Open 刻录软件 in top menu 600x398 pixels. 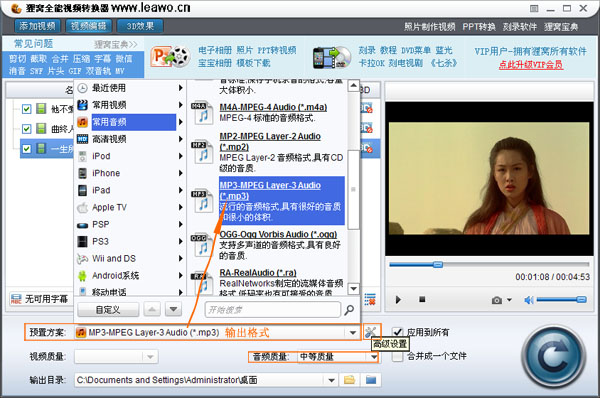tap(519, 27)
